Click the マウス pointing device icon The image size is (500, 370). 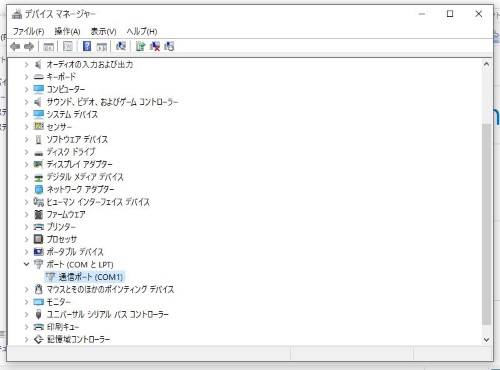point(38,289)
